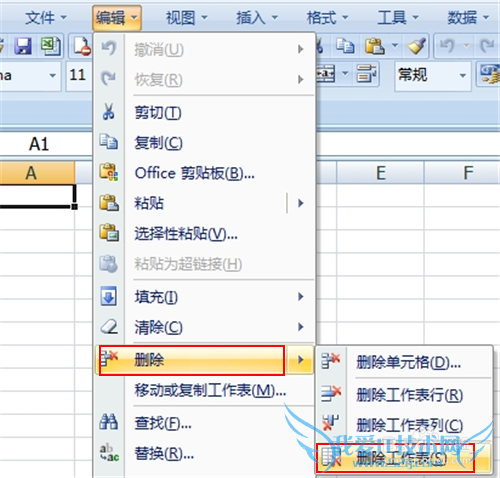Open the 清除(C) submenu
The image size is (500, 478).
point(205,327)
